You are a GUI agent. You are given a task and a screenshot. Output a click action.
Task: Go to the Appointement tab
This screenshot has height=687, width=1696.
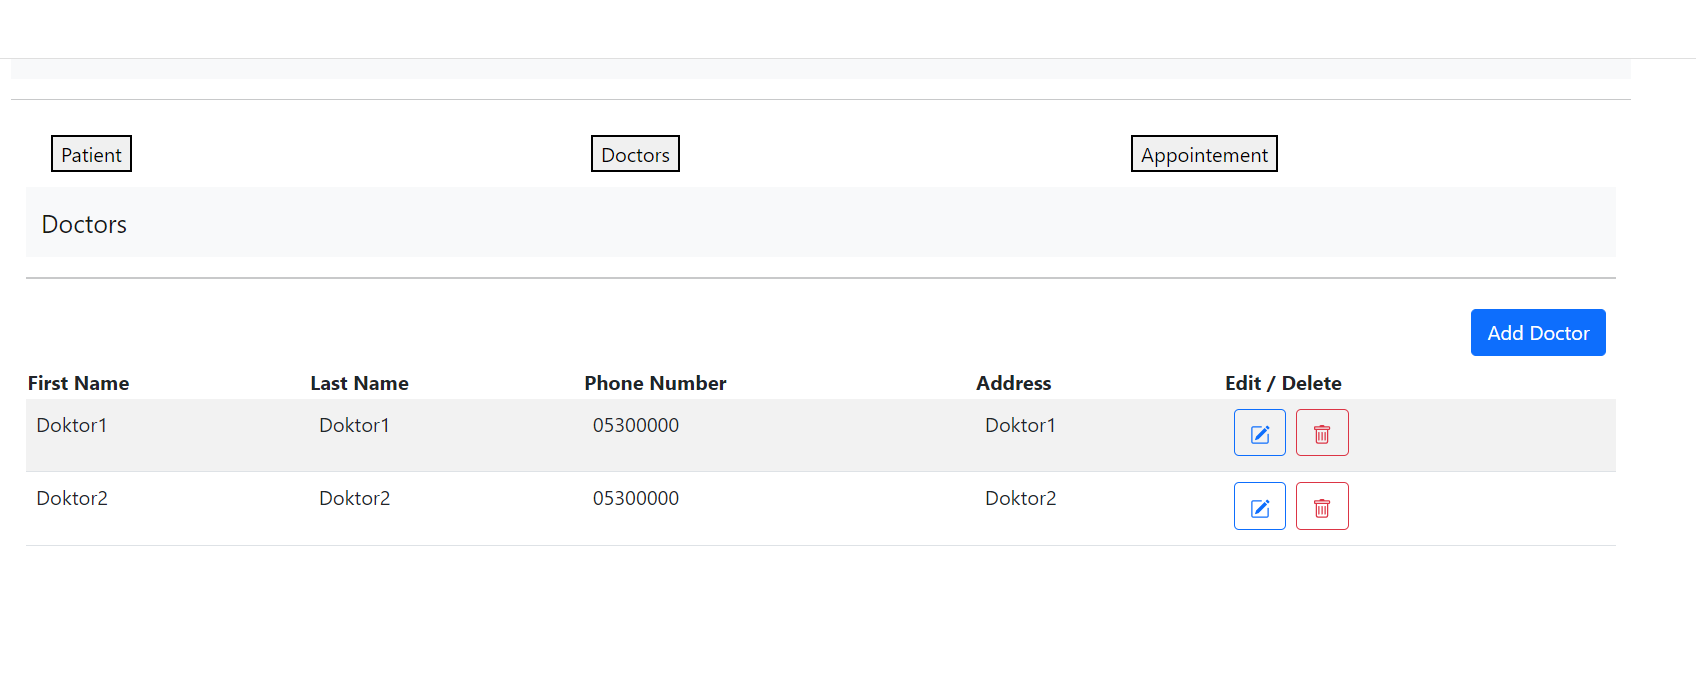(x=1204, y=154)
